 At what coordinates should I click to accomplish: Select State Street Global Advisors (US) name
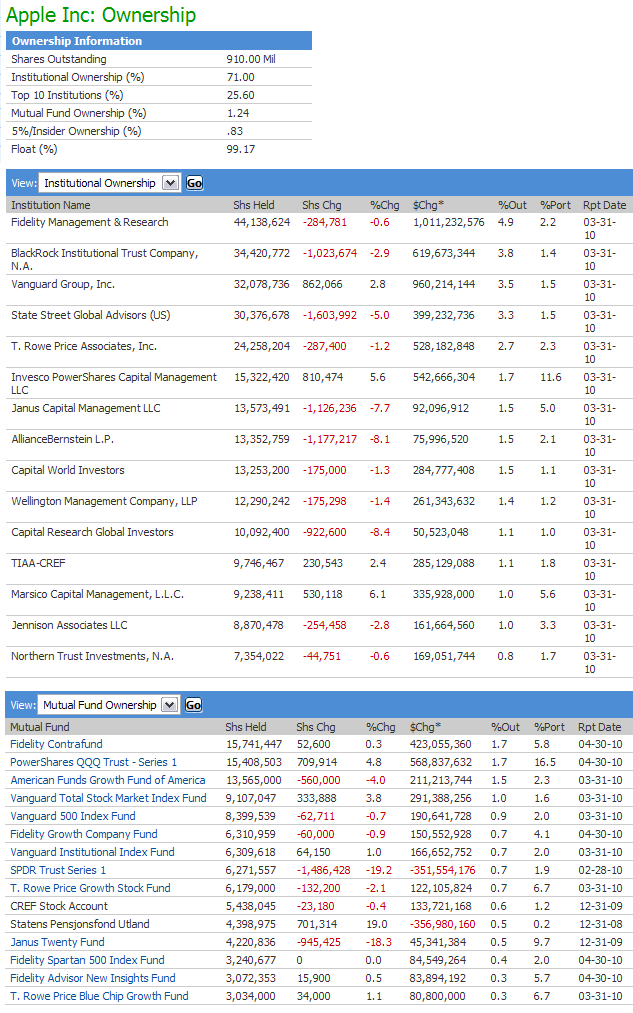(90, 315)
